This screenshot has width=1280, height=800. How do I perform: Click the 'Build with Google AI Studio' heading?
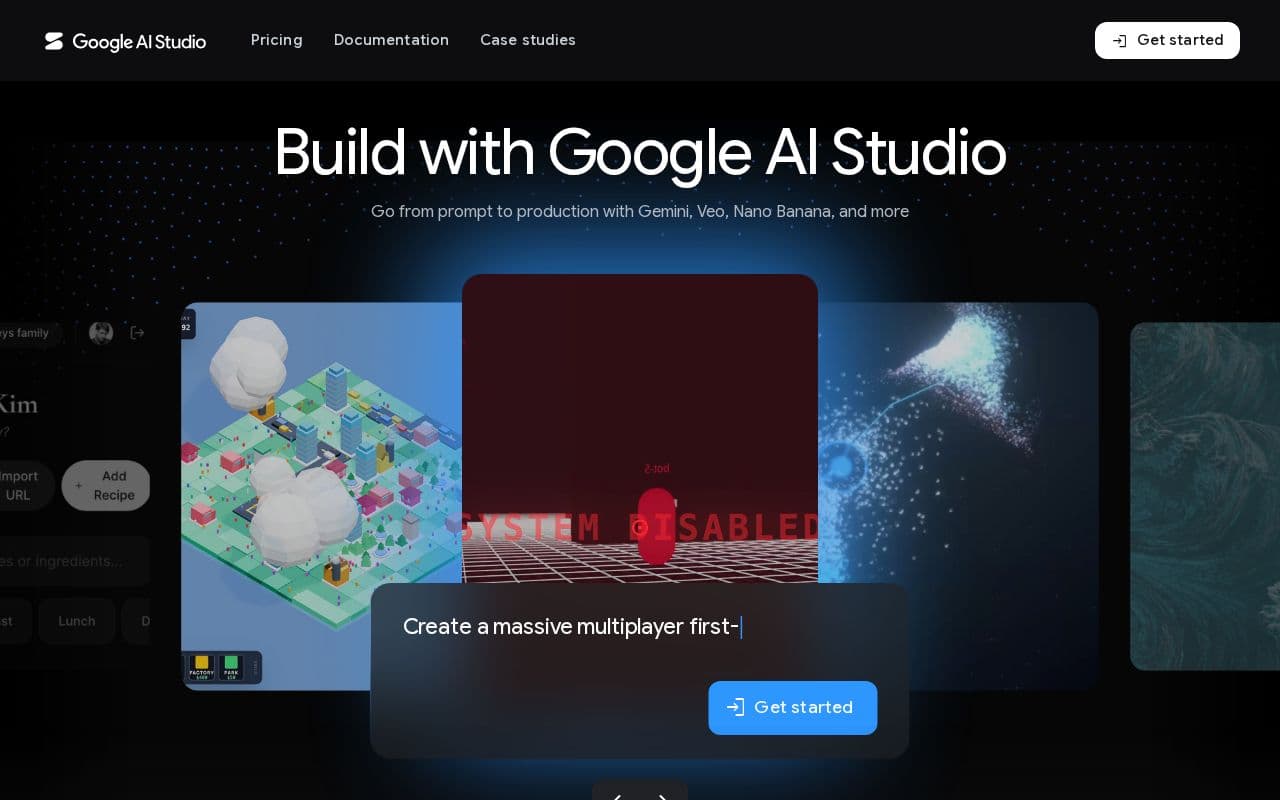coord(640,152)
